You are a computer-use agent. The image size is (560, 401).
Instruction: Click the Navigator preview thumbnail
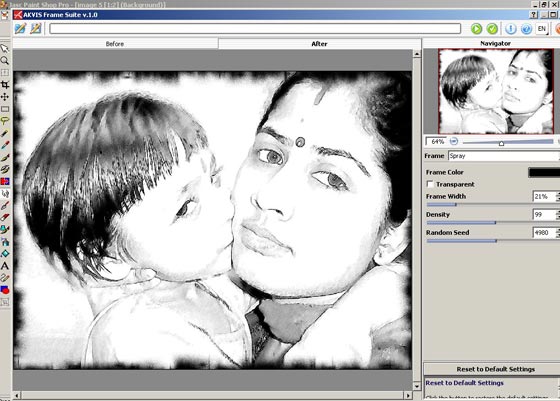(496, 91)
